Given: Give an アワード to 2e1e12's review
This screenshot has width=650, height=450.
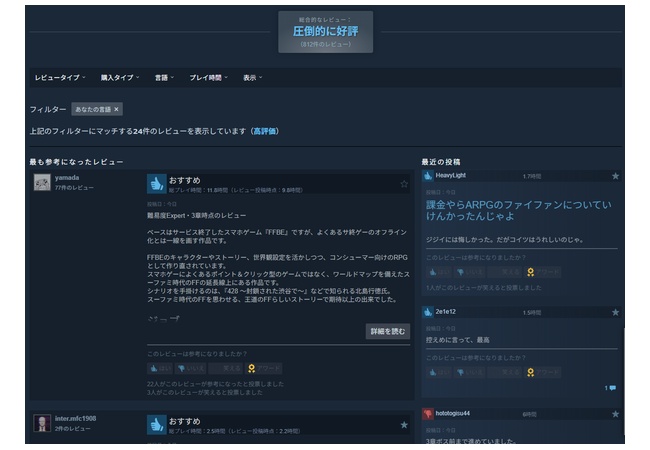Looking at the screenshot, I should (x=543, y=372).
